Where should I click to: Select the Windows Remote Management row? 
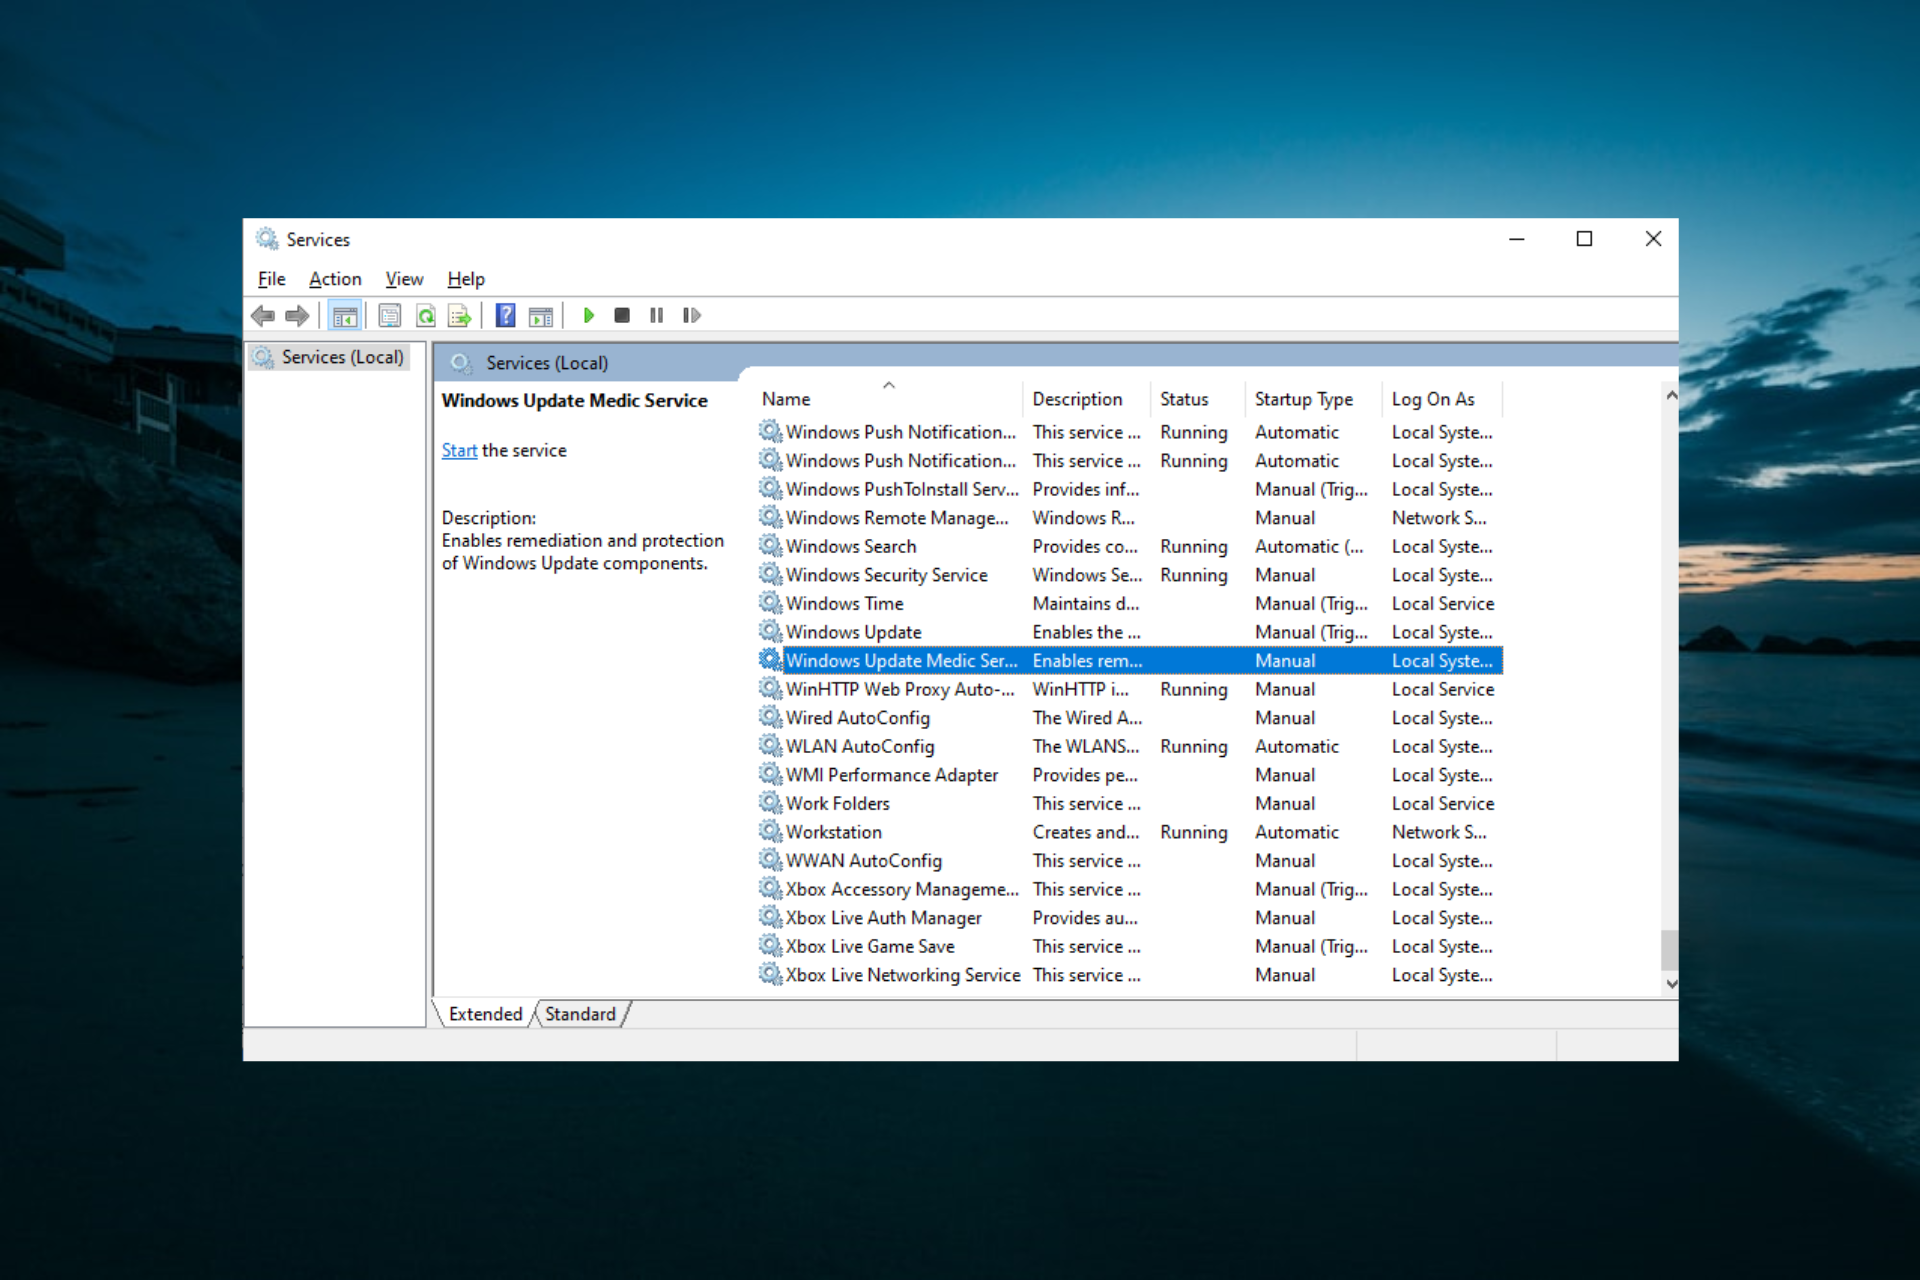click(1130, 518)
